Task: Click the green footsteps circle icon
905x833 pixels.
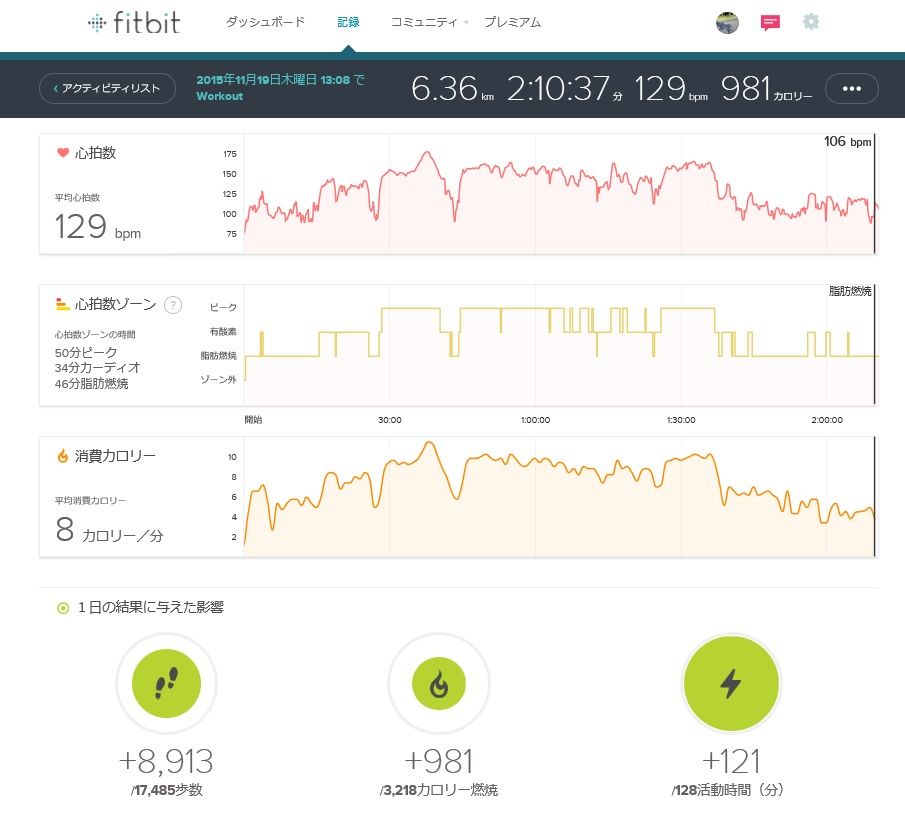Action: [x=166, y=683]
